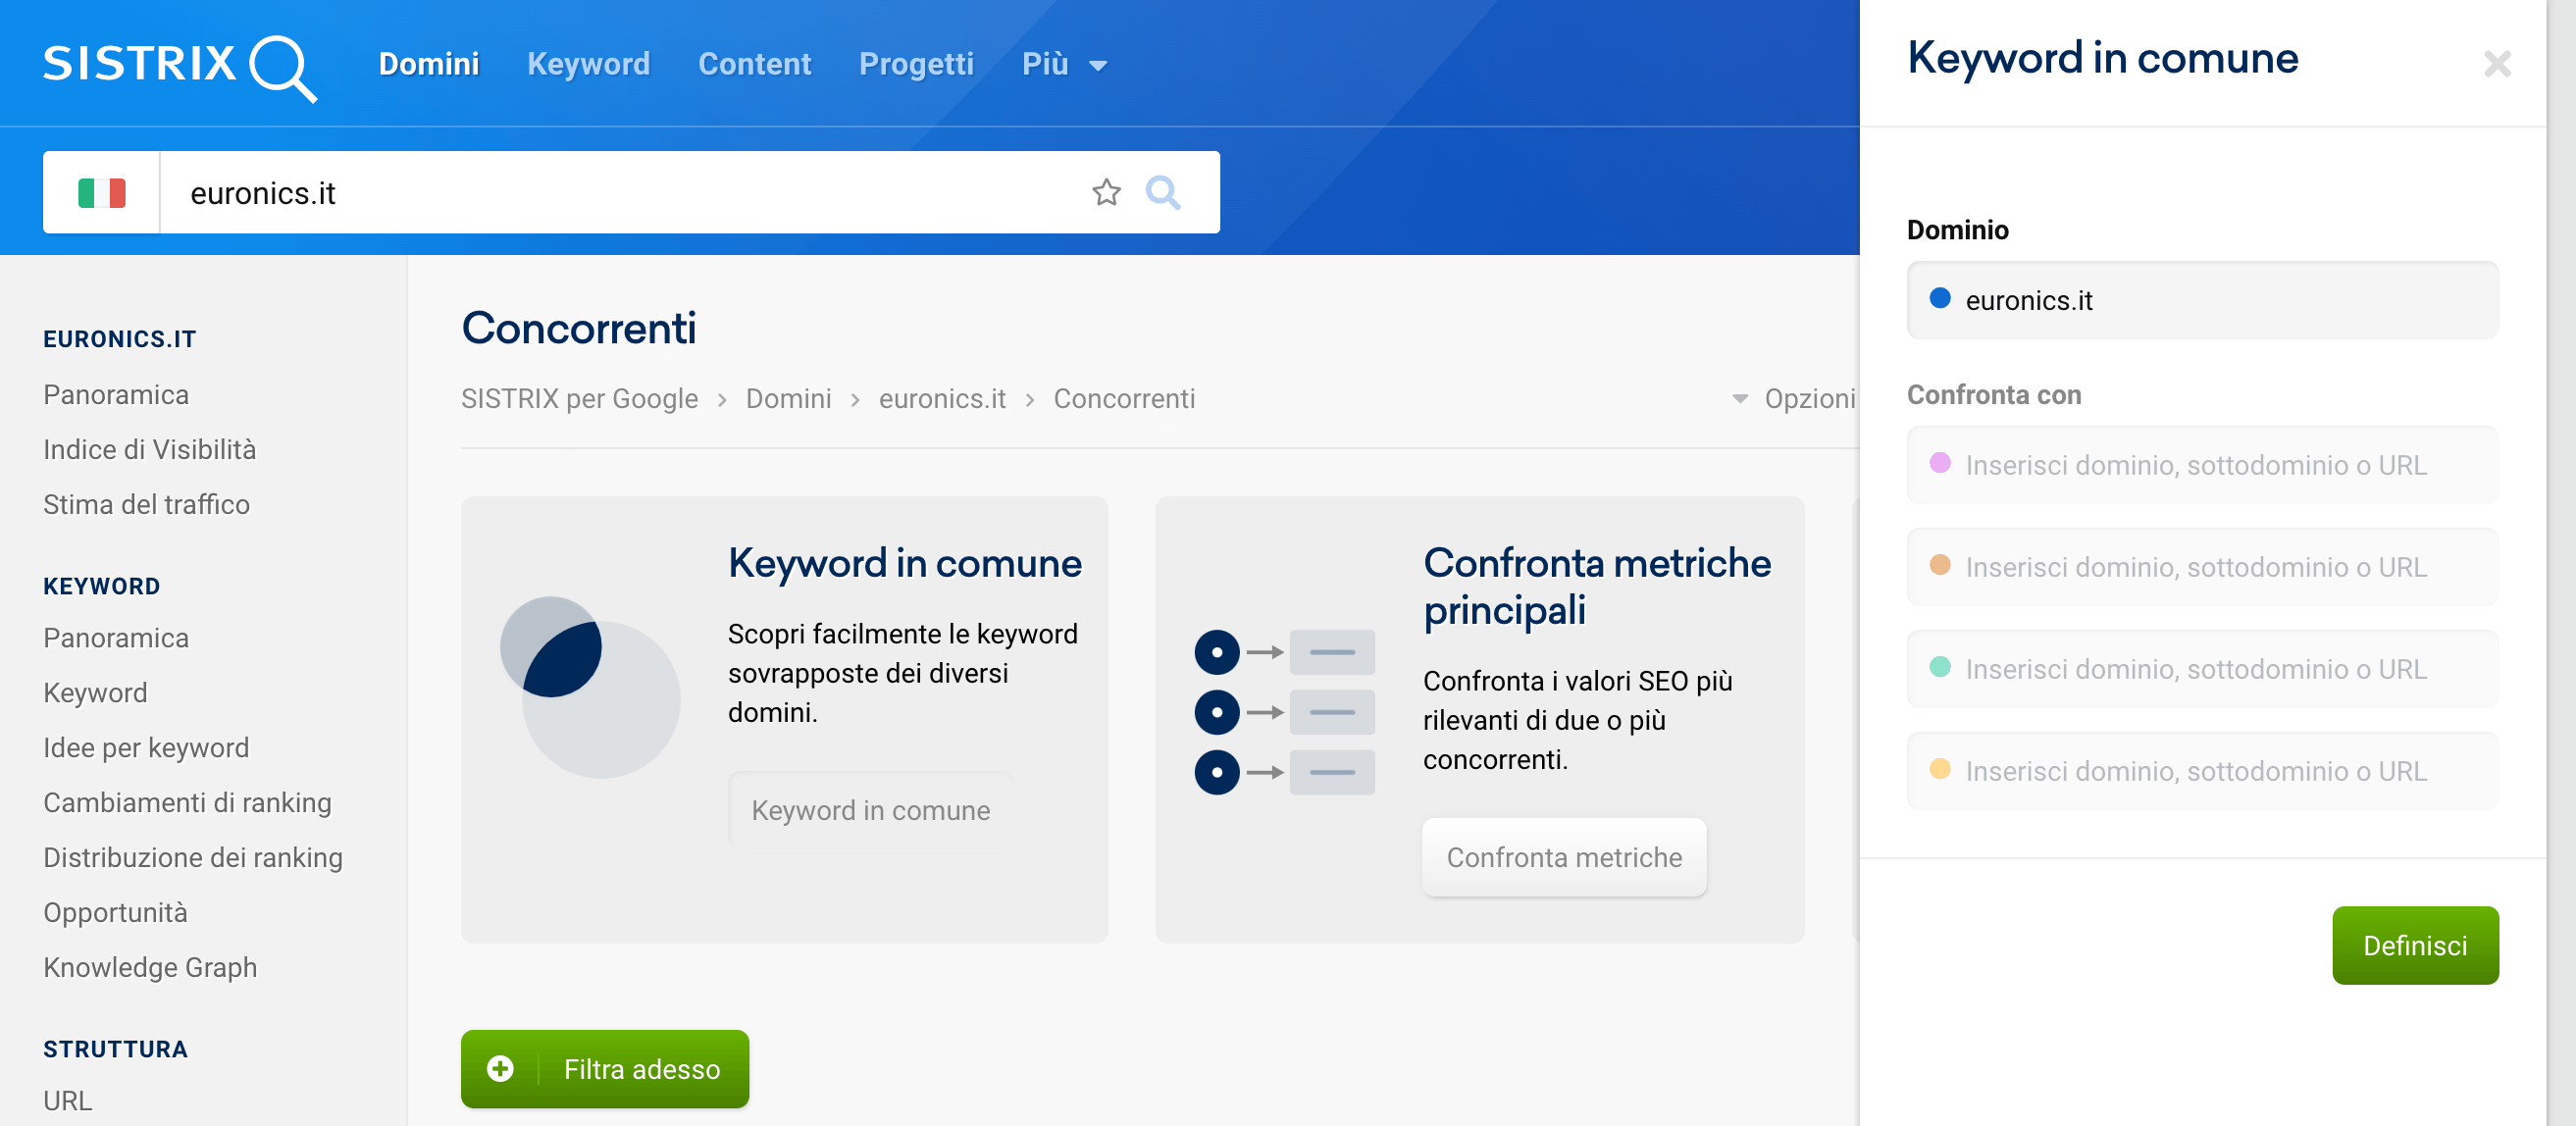Open Cambiamenti di ranking
The height and width of the screenshot is (1126, 2576).
click(187, 803)
